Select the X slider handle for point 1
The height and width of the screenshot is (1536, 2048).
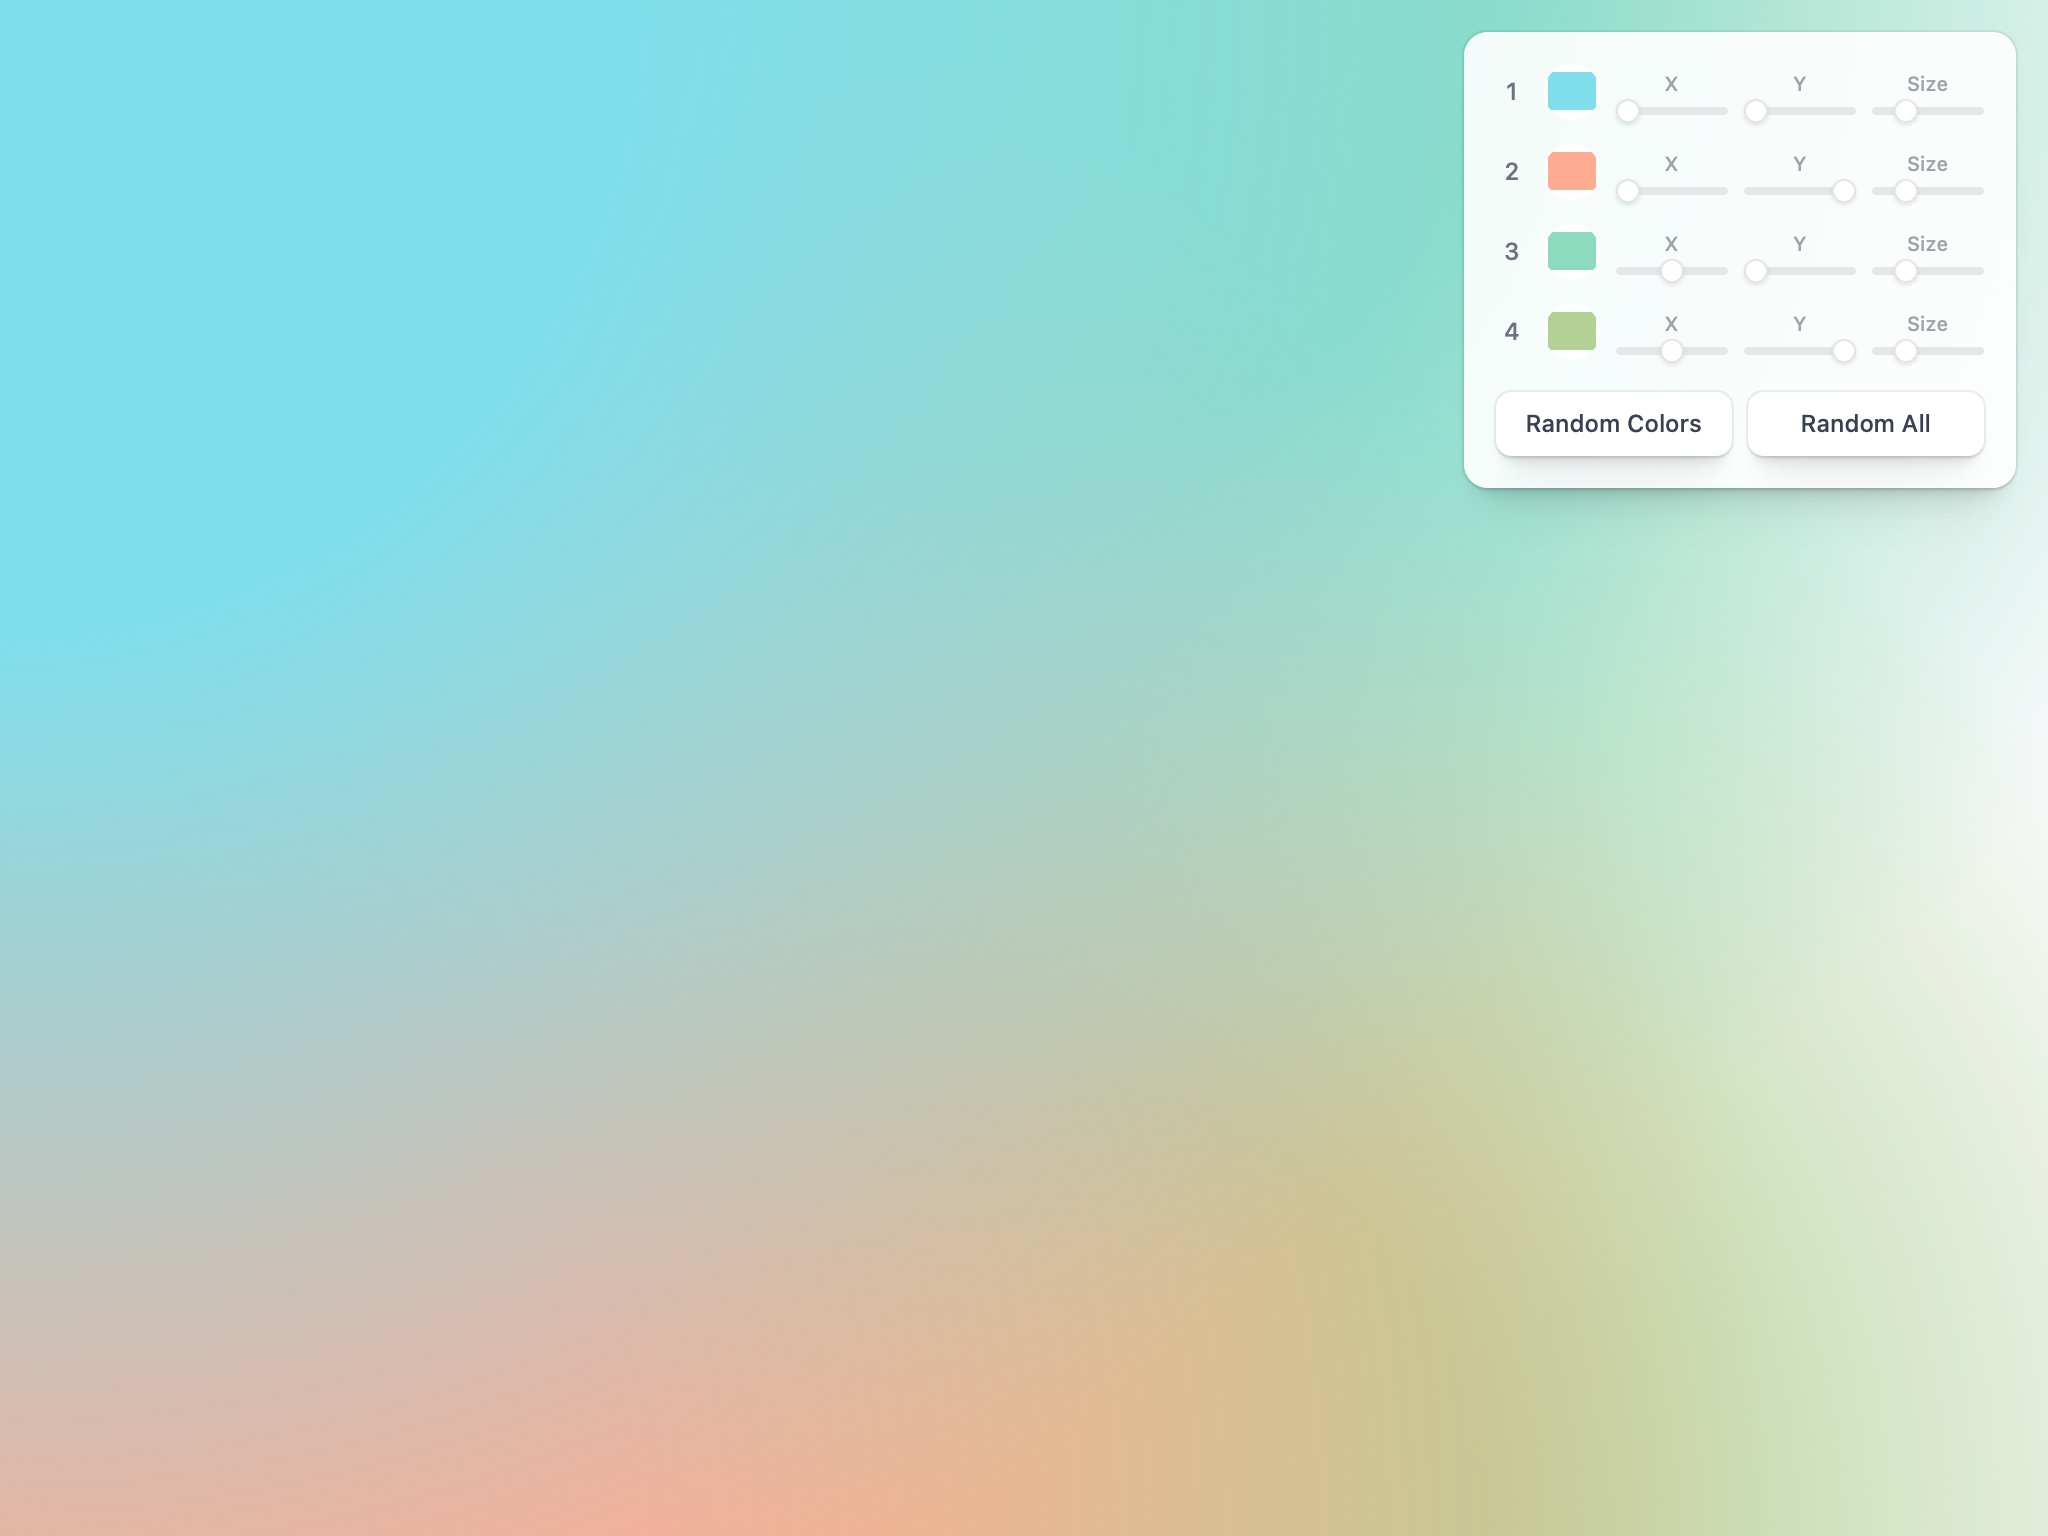click(x=1628, y=111)
